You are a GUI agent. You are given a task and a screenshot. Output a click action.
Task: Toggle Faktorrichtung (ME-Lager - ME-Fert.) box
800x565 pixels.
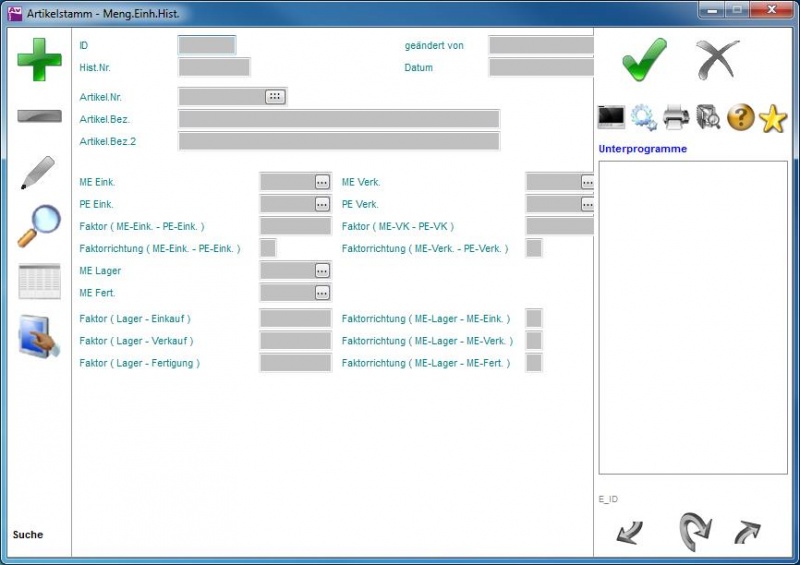point(534,363)
